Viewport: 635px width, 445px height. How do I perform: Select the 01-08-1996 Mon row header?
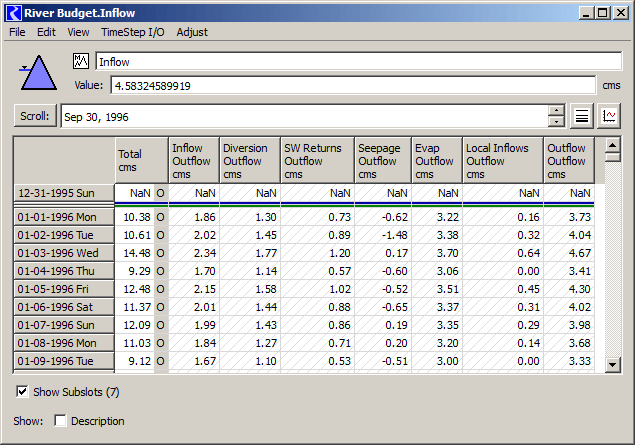[x=64, y=343]
